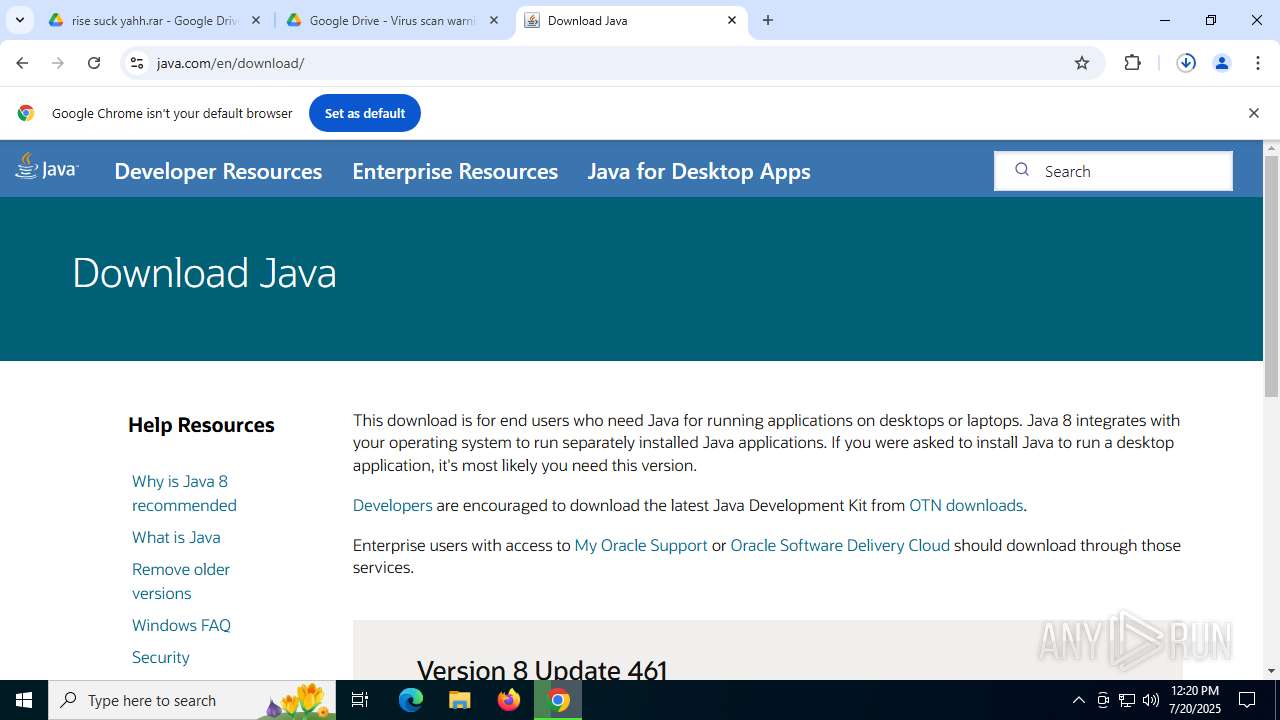Go back with the browser back arrow
The image size is (1280, 720).
pos(22,63)
